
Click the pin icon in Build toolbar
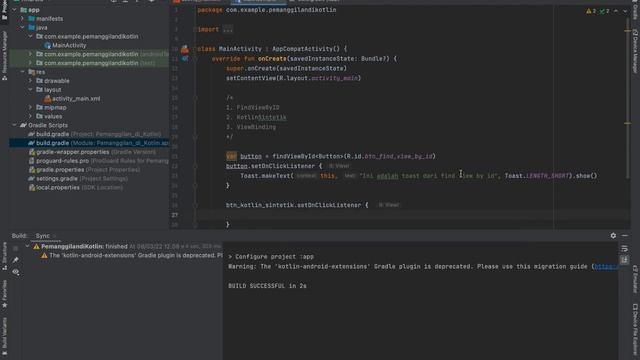(16, 260)
